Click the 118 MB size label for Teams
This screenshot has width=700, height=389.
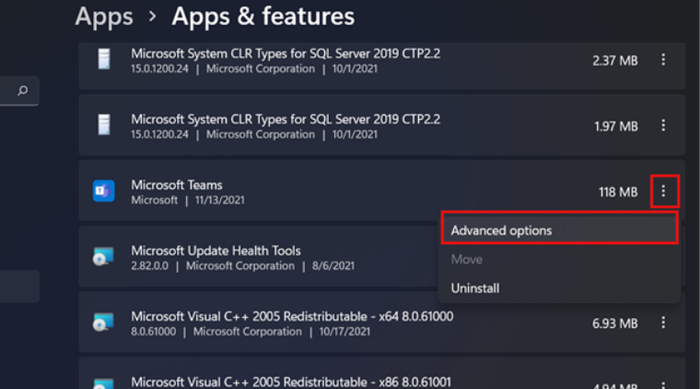click(618, 192)
